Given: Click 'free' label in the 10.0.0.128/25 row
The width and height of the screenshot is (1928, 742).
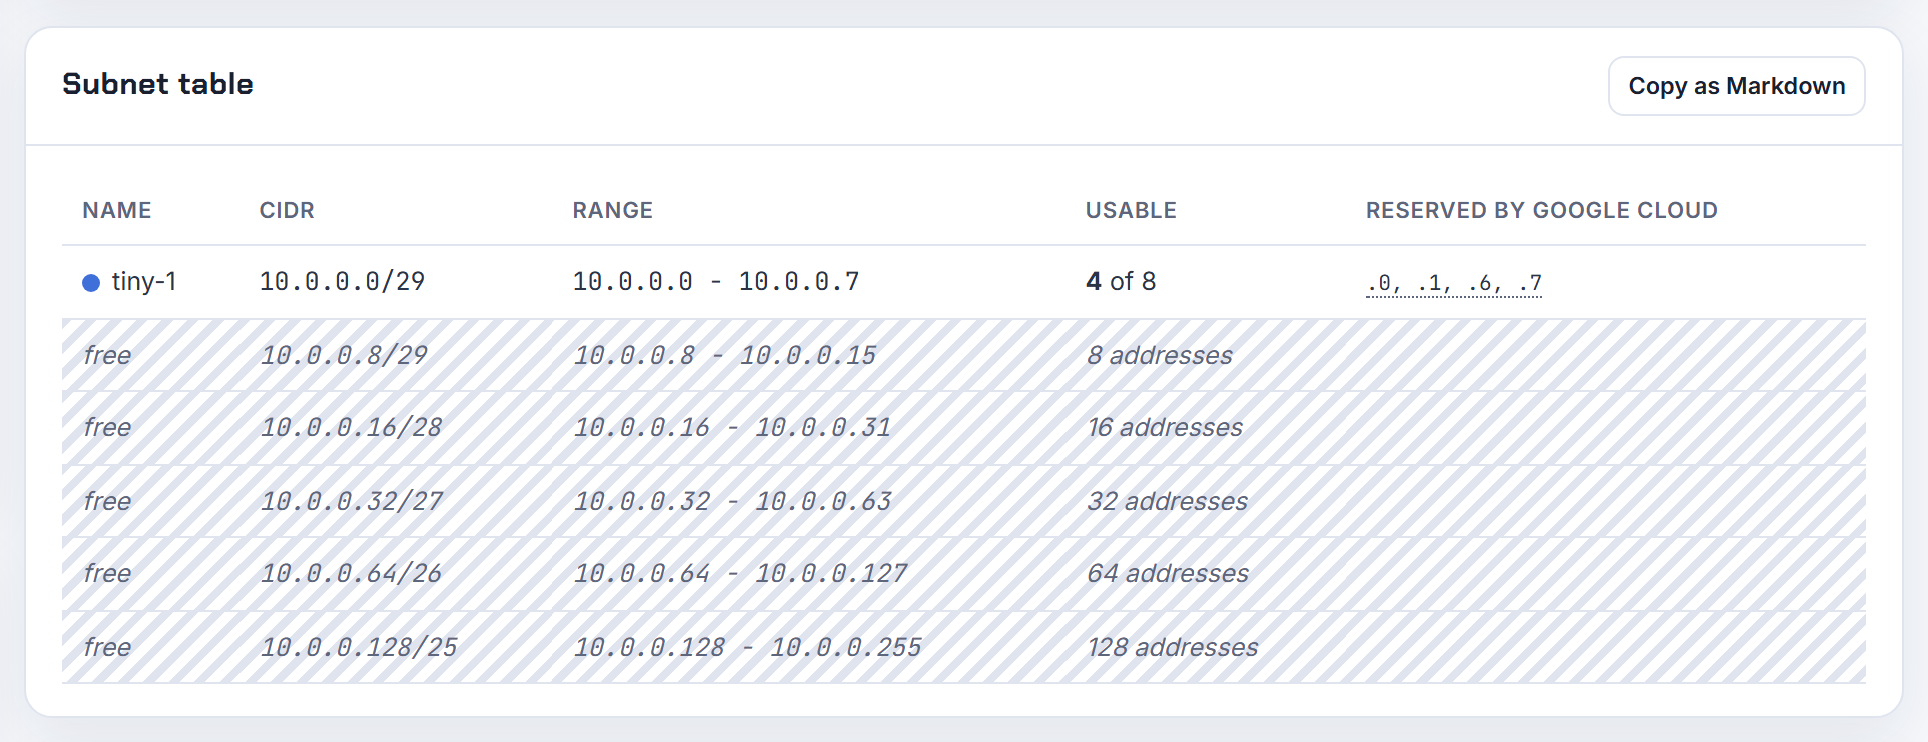Looking at the screenshot, I should [x=107, y=647].
